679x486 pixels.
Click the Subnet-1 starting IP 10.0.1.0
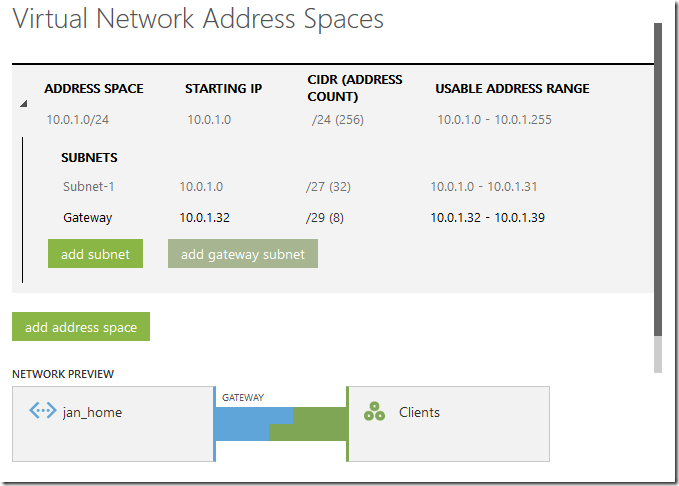click(201, 187)
